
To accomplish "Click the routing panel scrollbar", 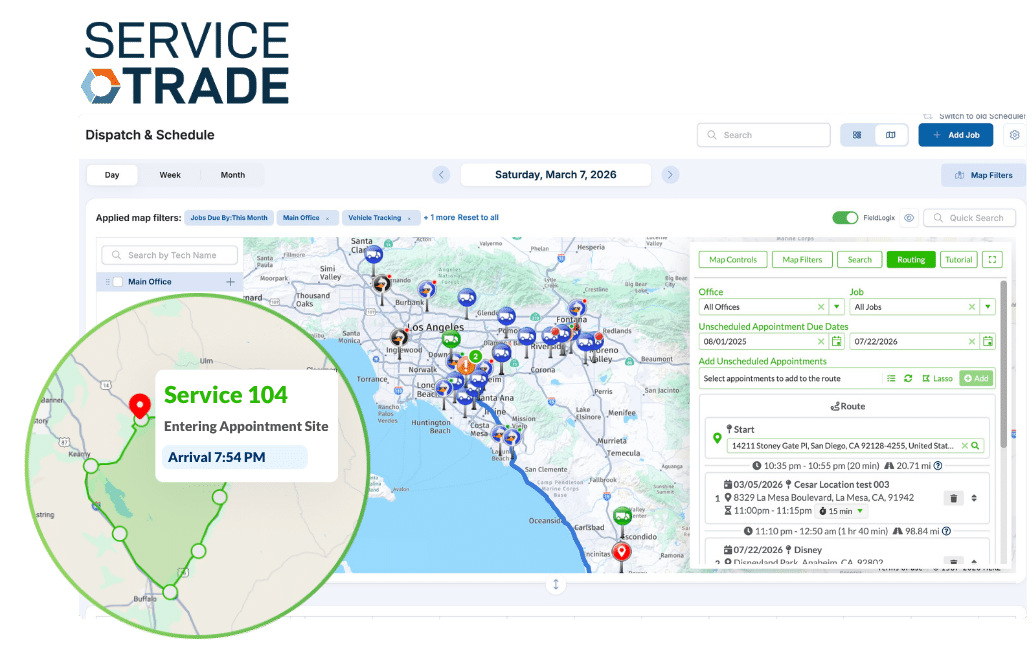I will [1004, 363].
